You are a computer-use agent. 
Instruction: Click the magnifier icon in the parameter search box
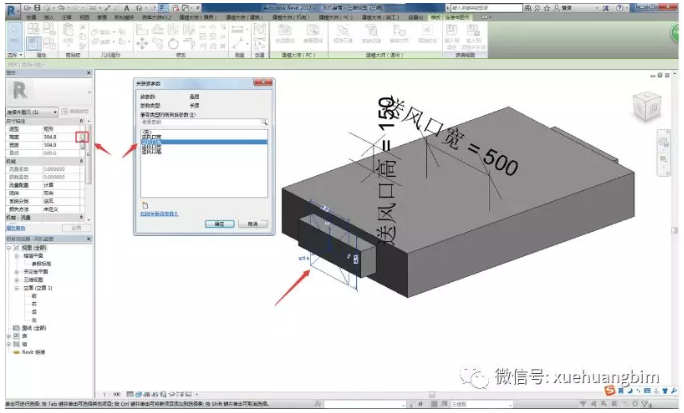[264, 122]
